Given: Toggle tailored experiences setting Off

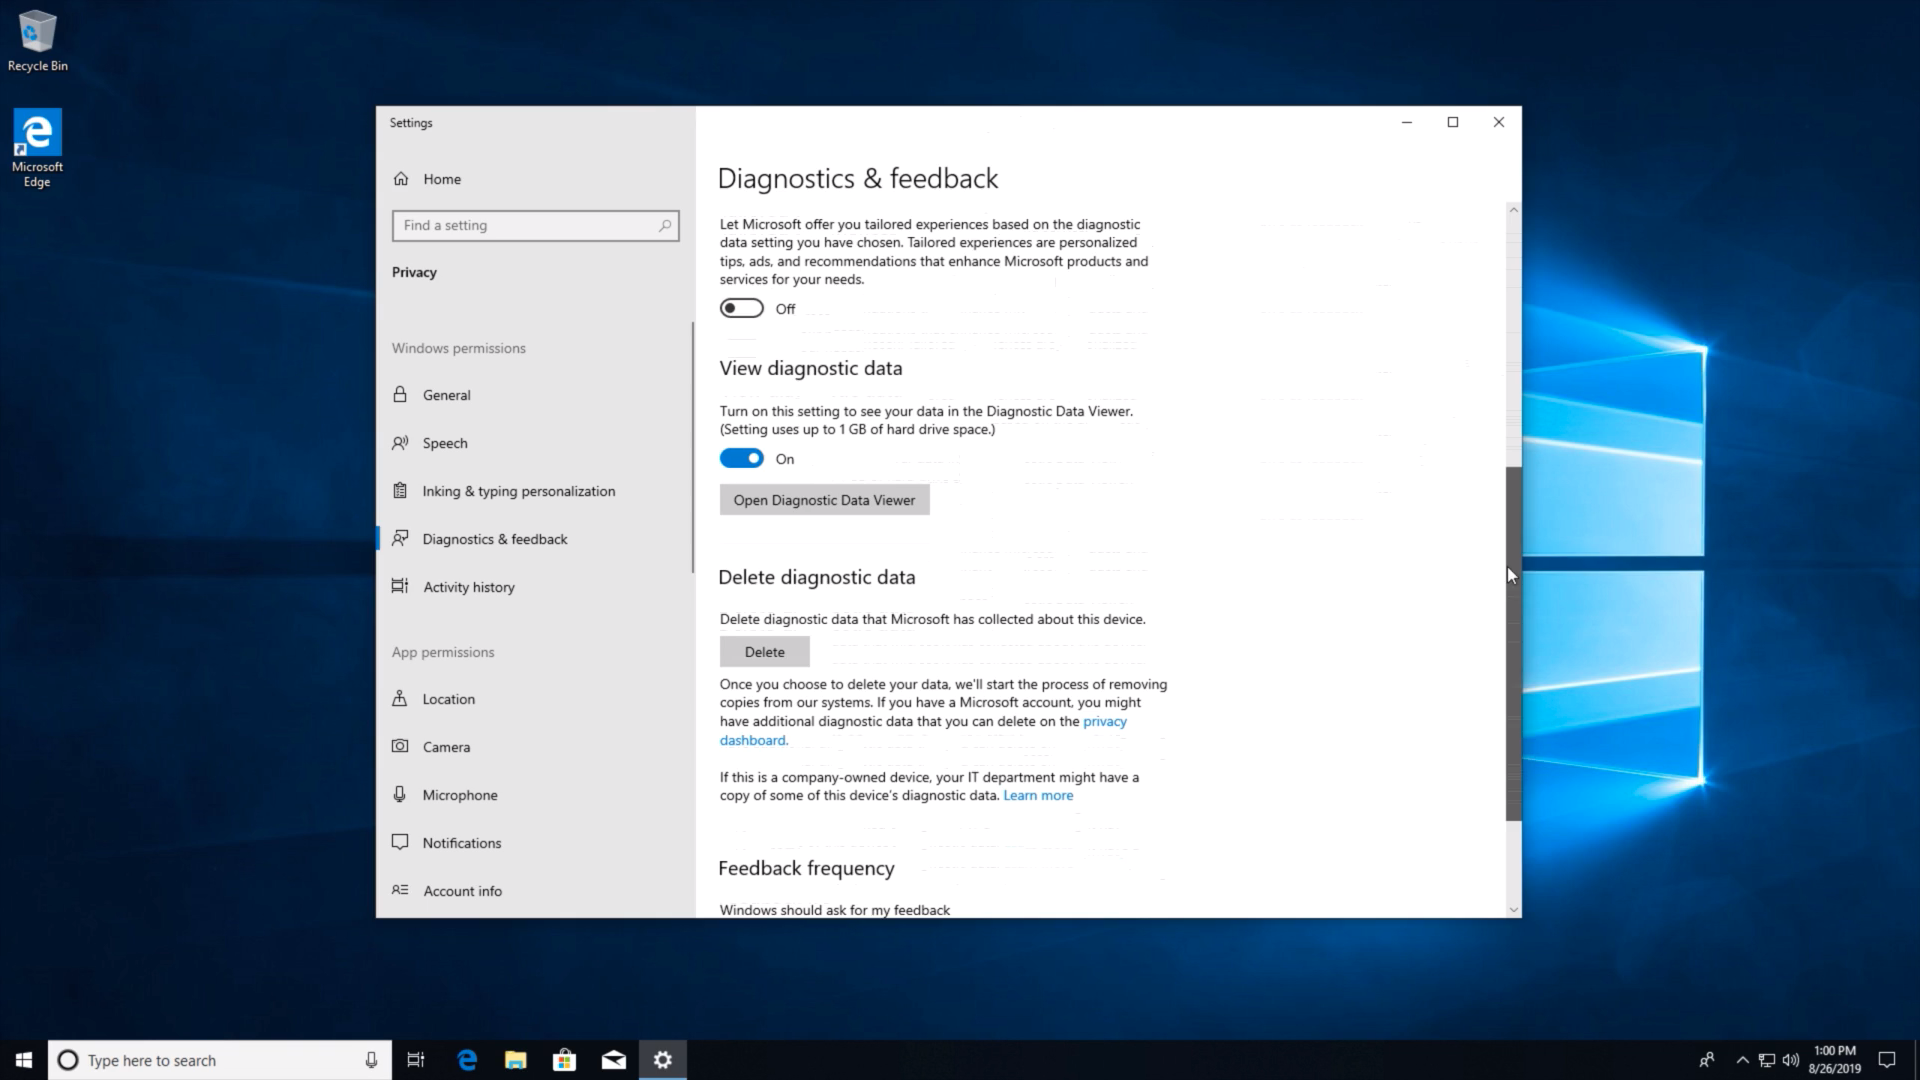Looking at the screenshot, I should 741,307.
